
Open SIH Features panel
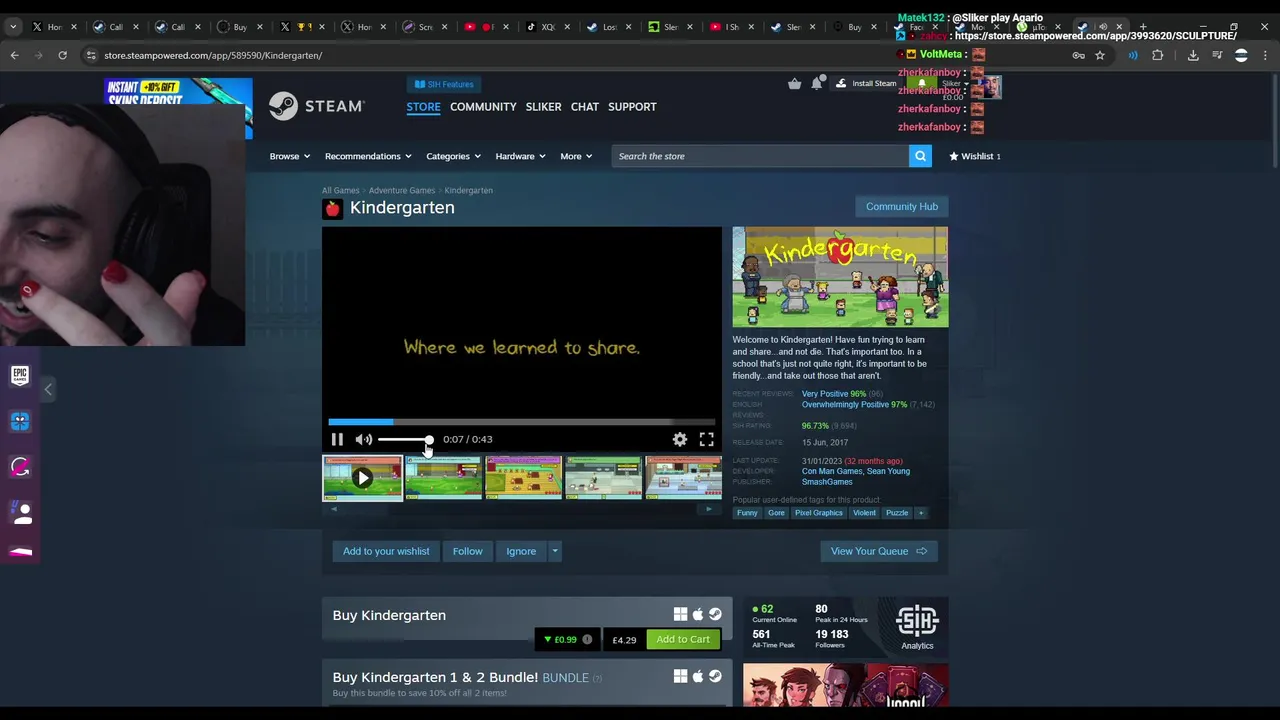pos(444,84)
